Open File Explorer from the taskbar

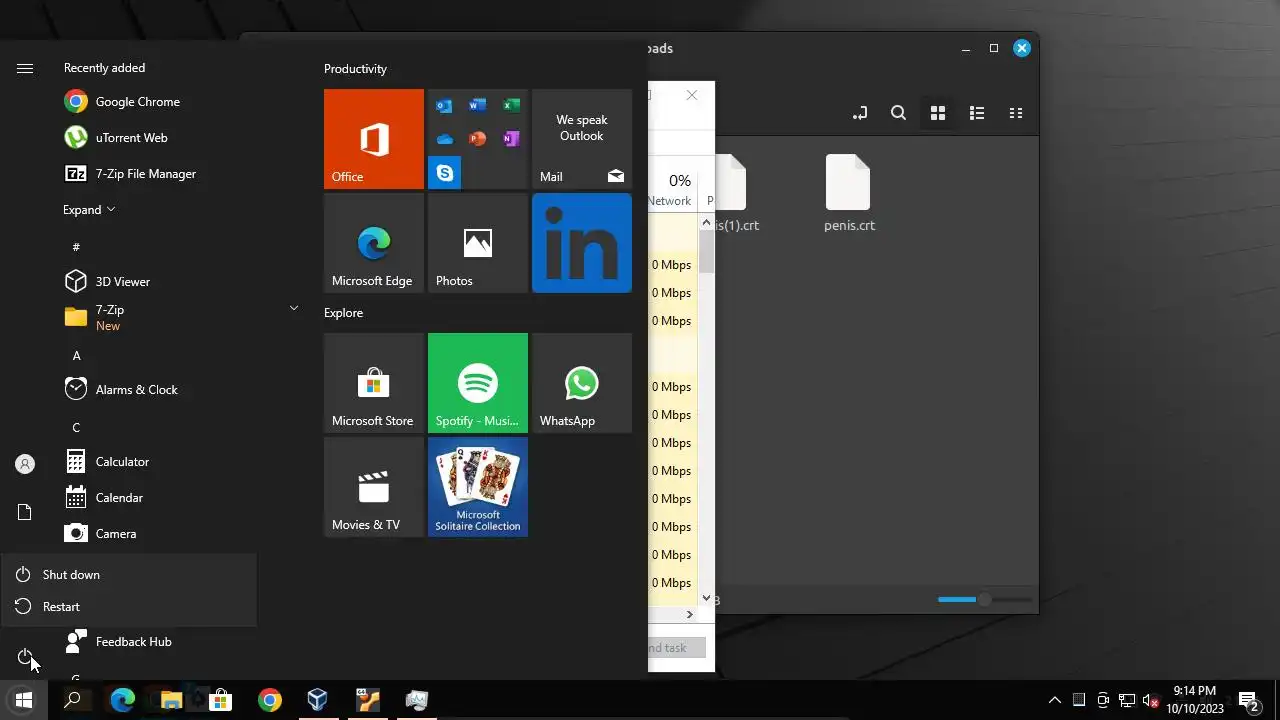(x=171, y=700)
